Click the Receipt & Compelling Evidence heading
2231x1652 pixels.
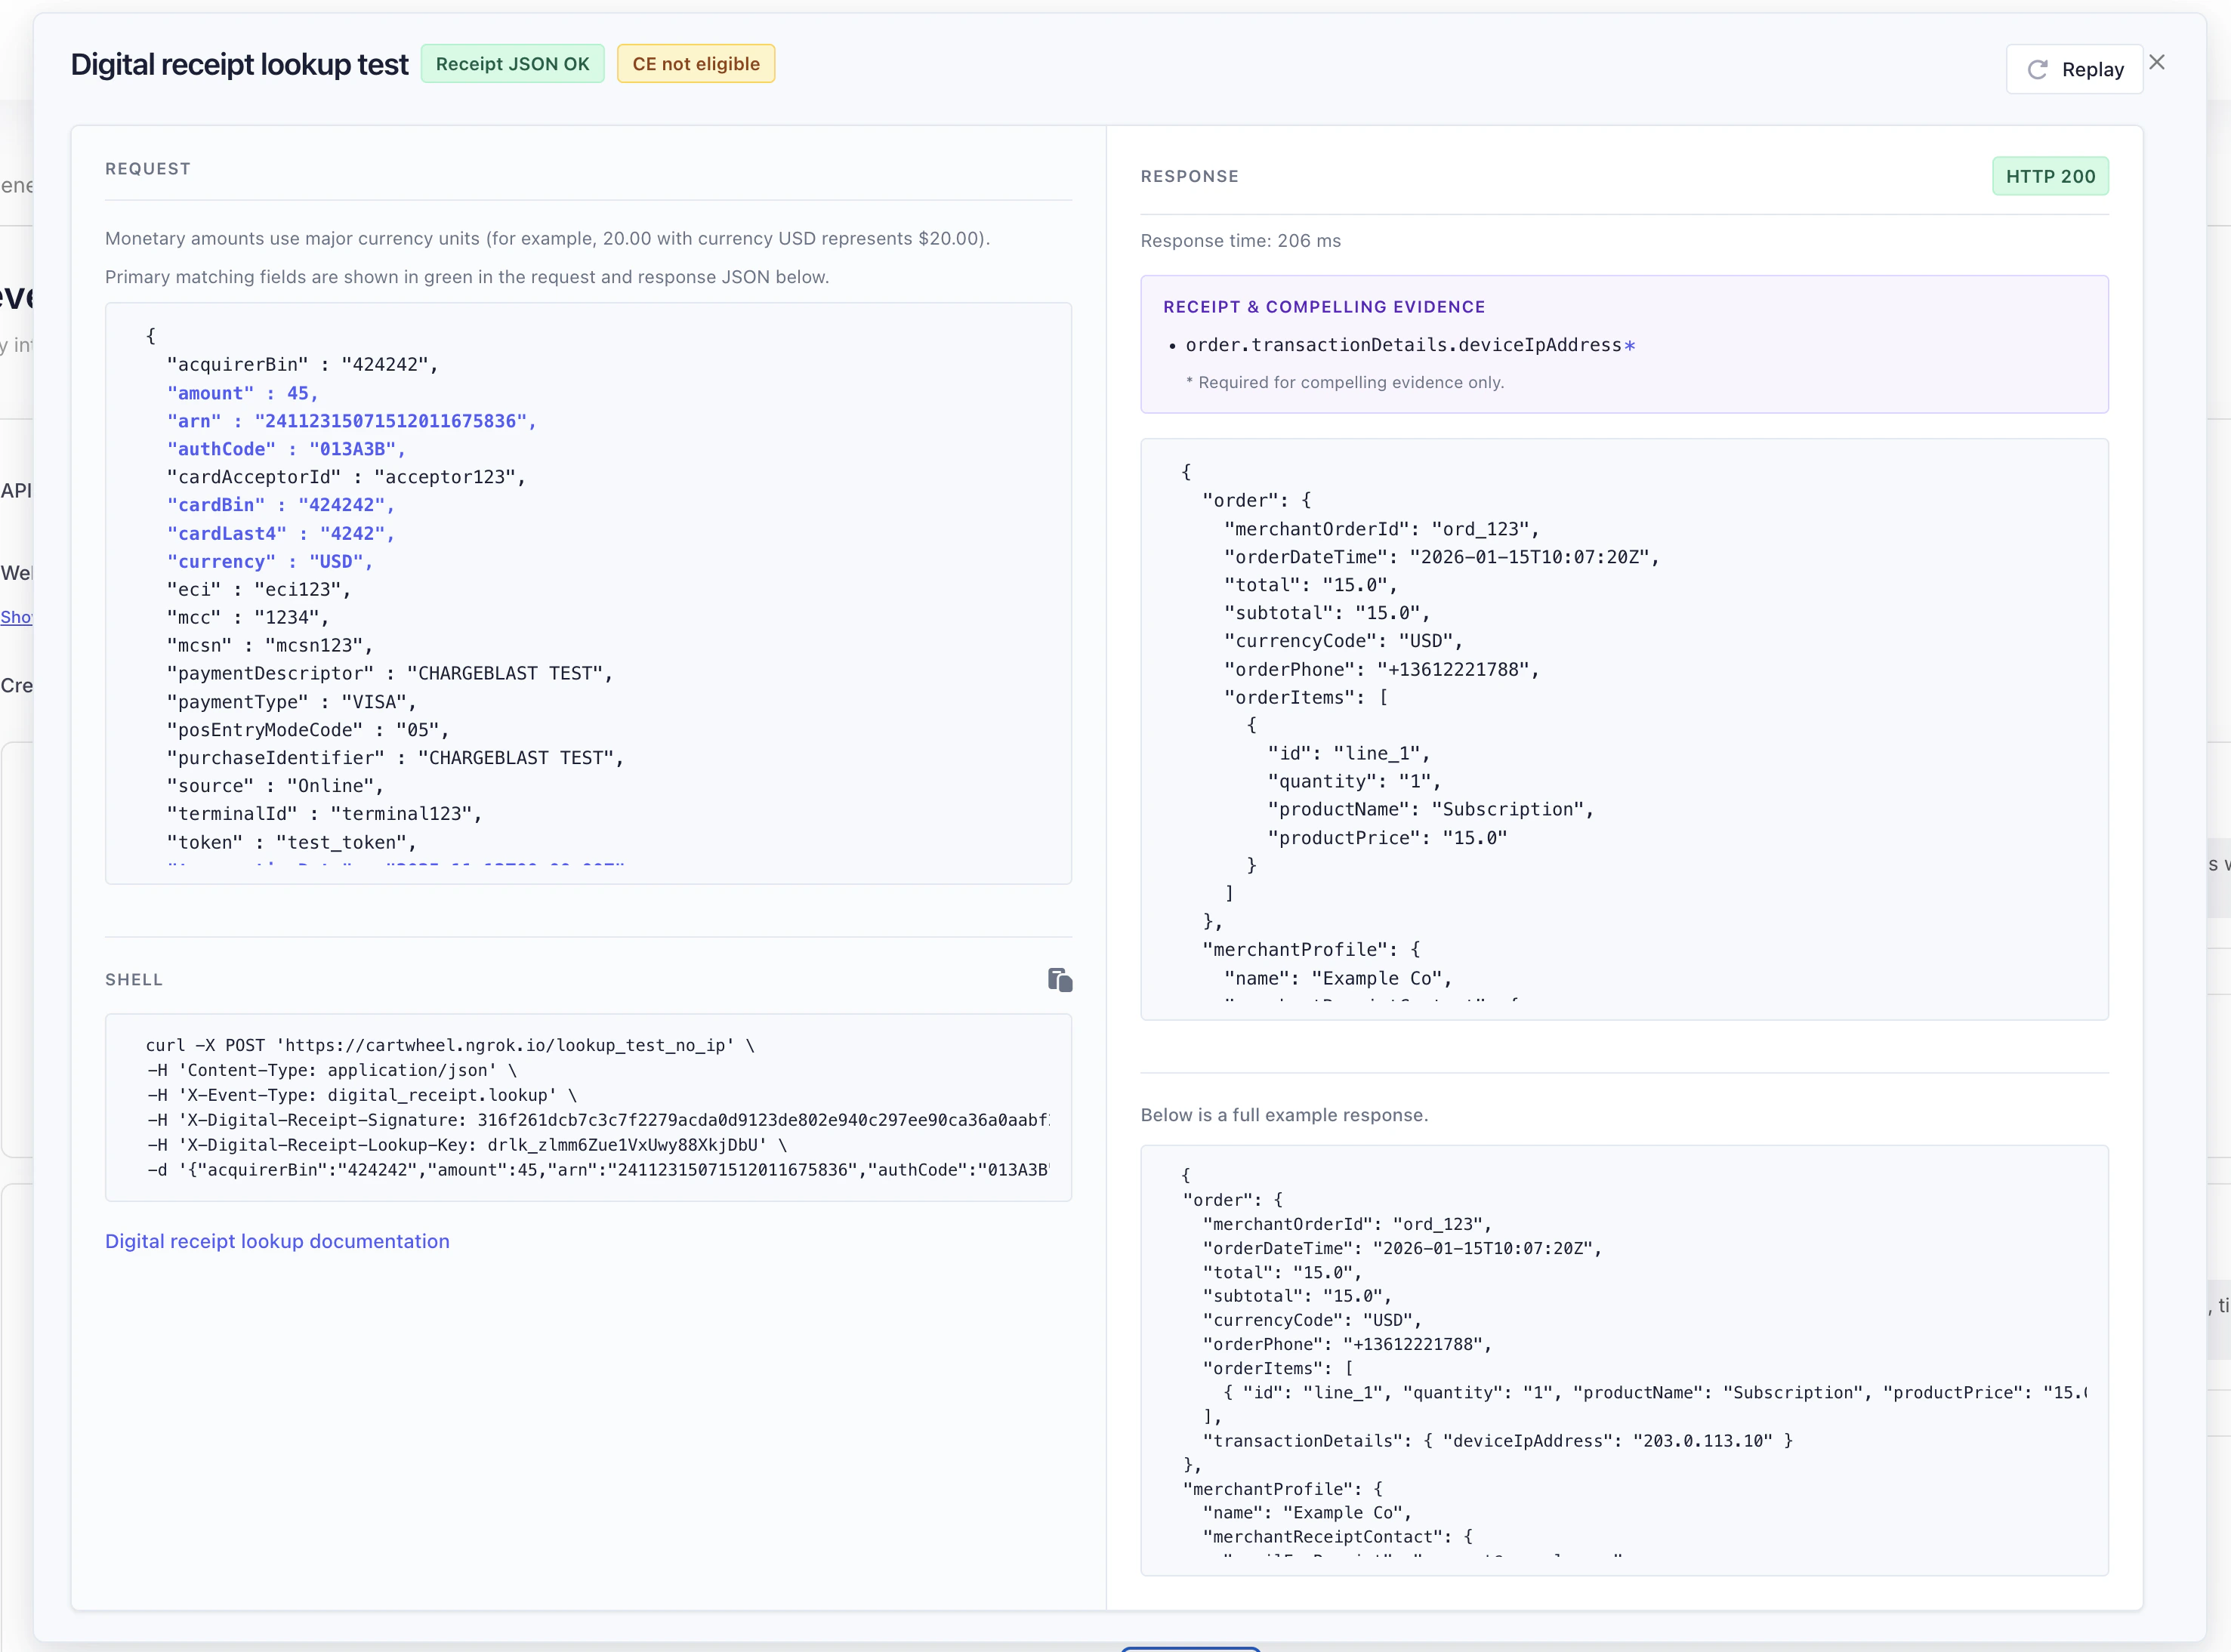(1323, 307)
